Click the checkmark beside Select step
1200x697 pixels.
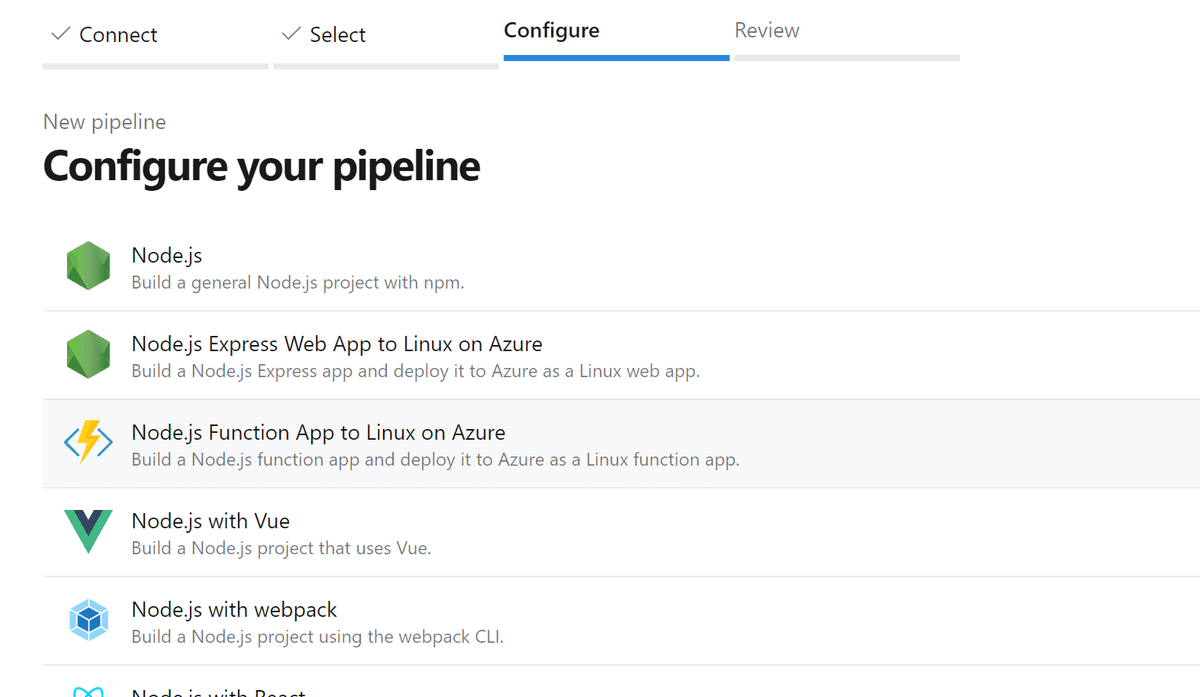[292, 33]
